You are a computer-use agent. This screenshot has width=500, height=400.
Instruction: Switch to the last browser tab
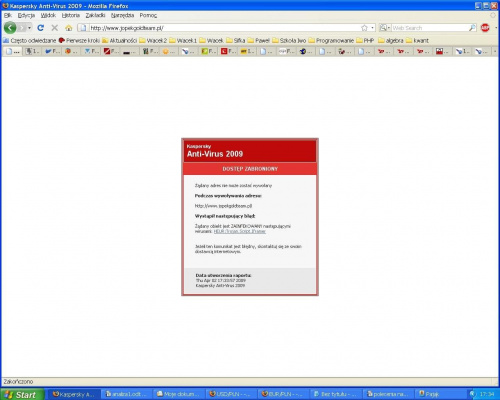[481, 51]
